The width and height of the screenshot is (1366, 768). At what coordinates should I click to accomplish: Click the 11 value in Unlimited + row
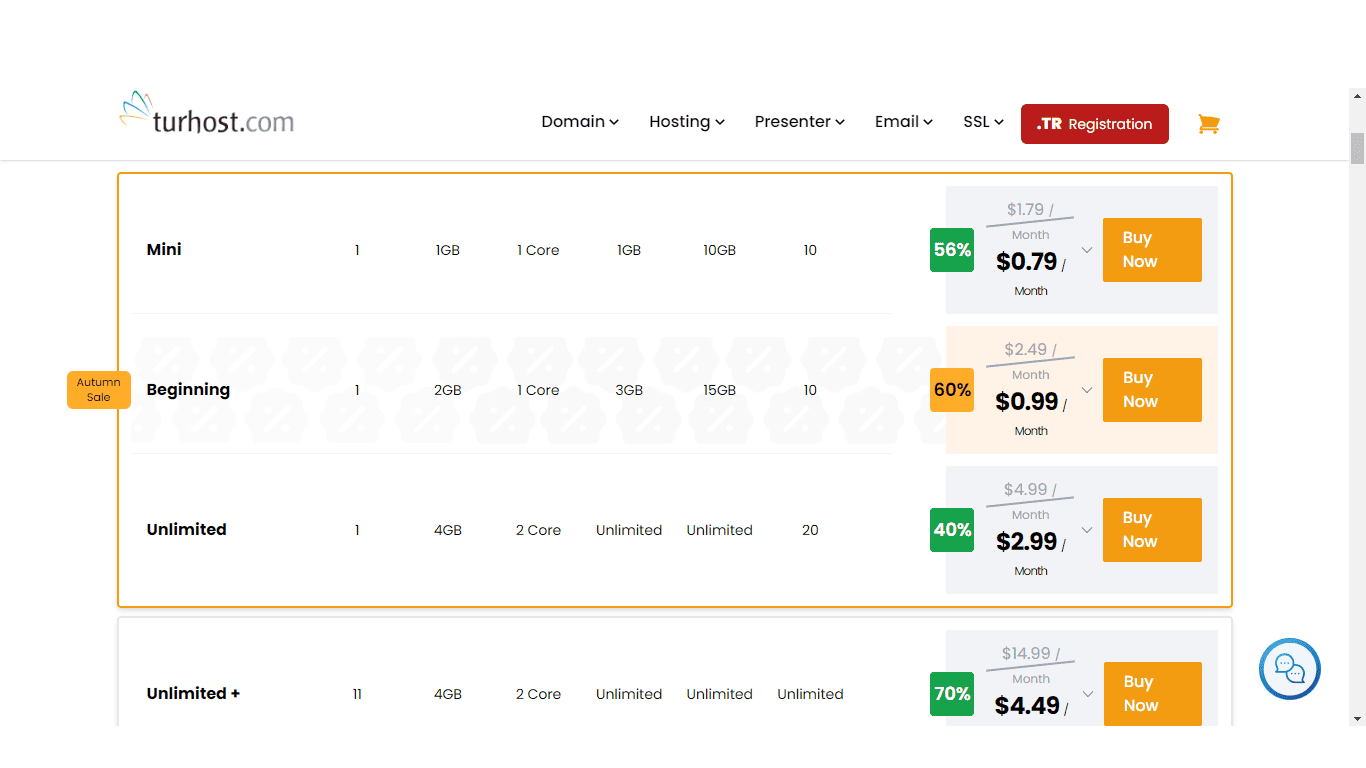[x=357, y=694]
